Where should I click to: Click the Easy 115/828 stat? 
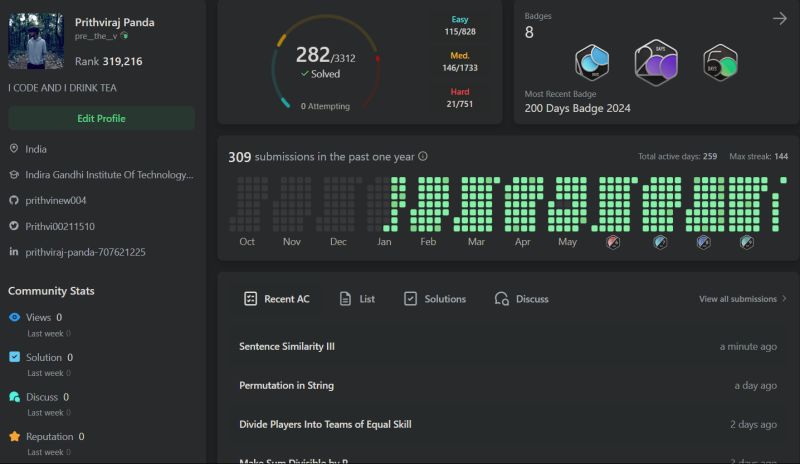point(460,26)
